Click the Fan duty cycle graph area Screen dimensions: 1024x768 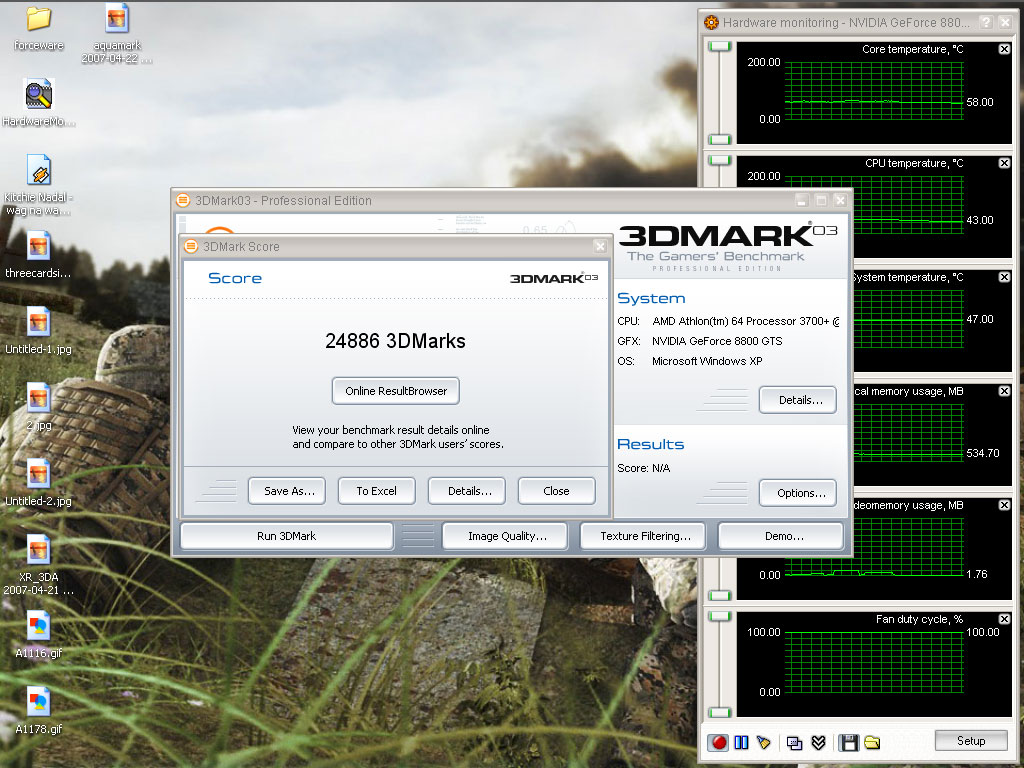tap(874, 662)
